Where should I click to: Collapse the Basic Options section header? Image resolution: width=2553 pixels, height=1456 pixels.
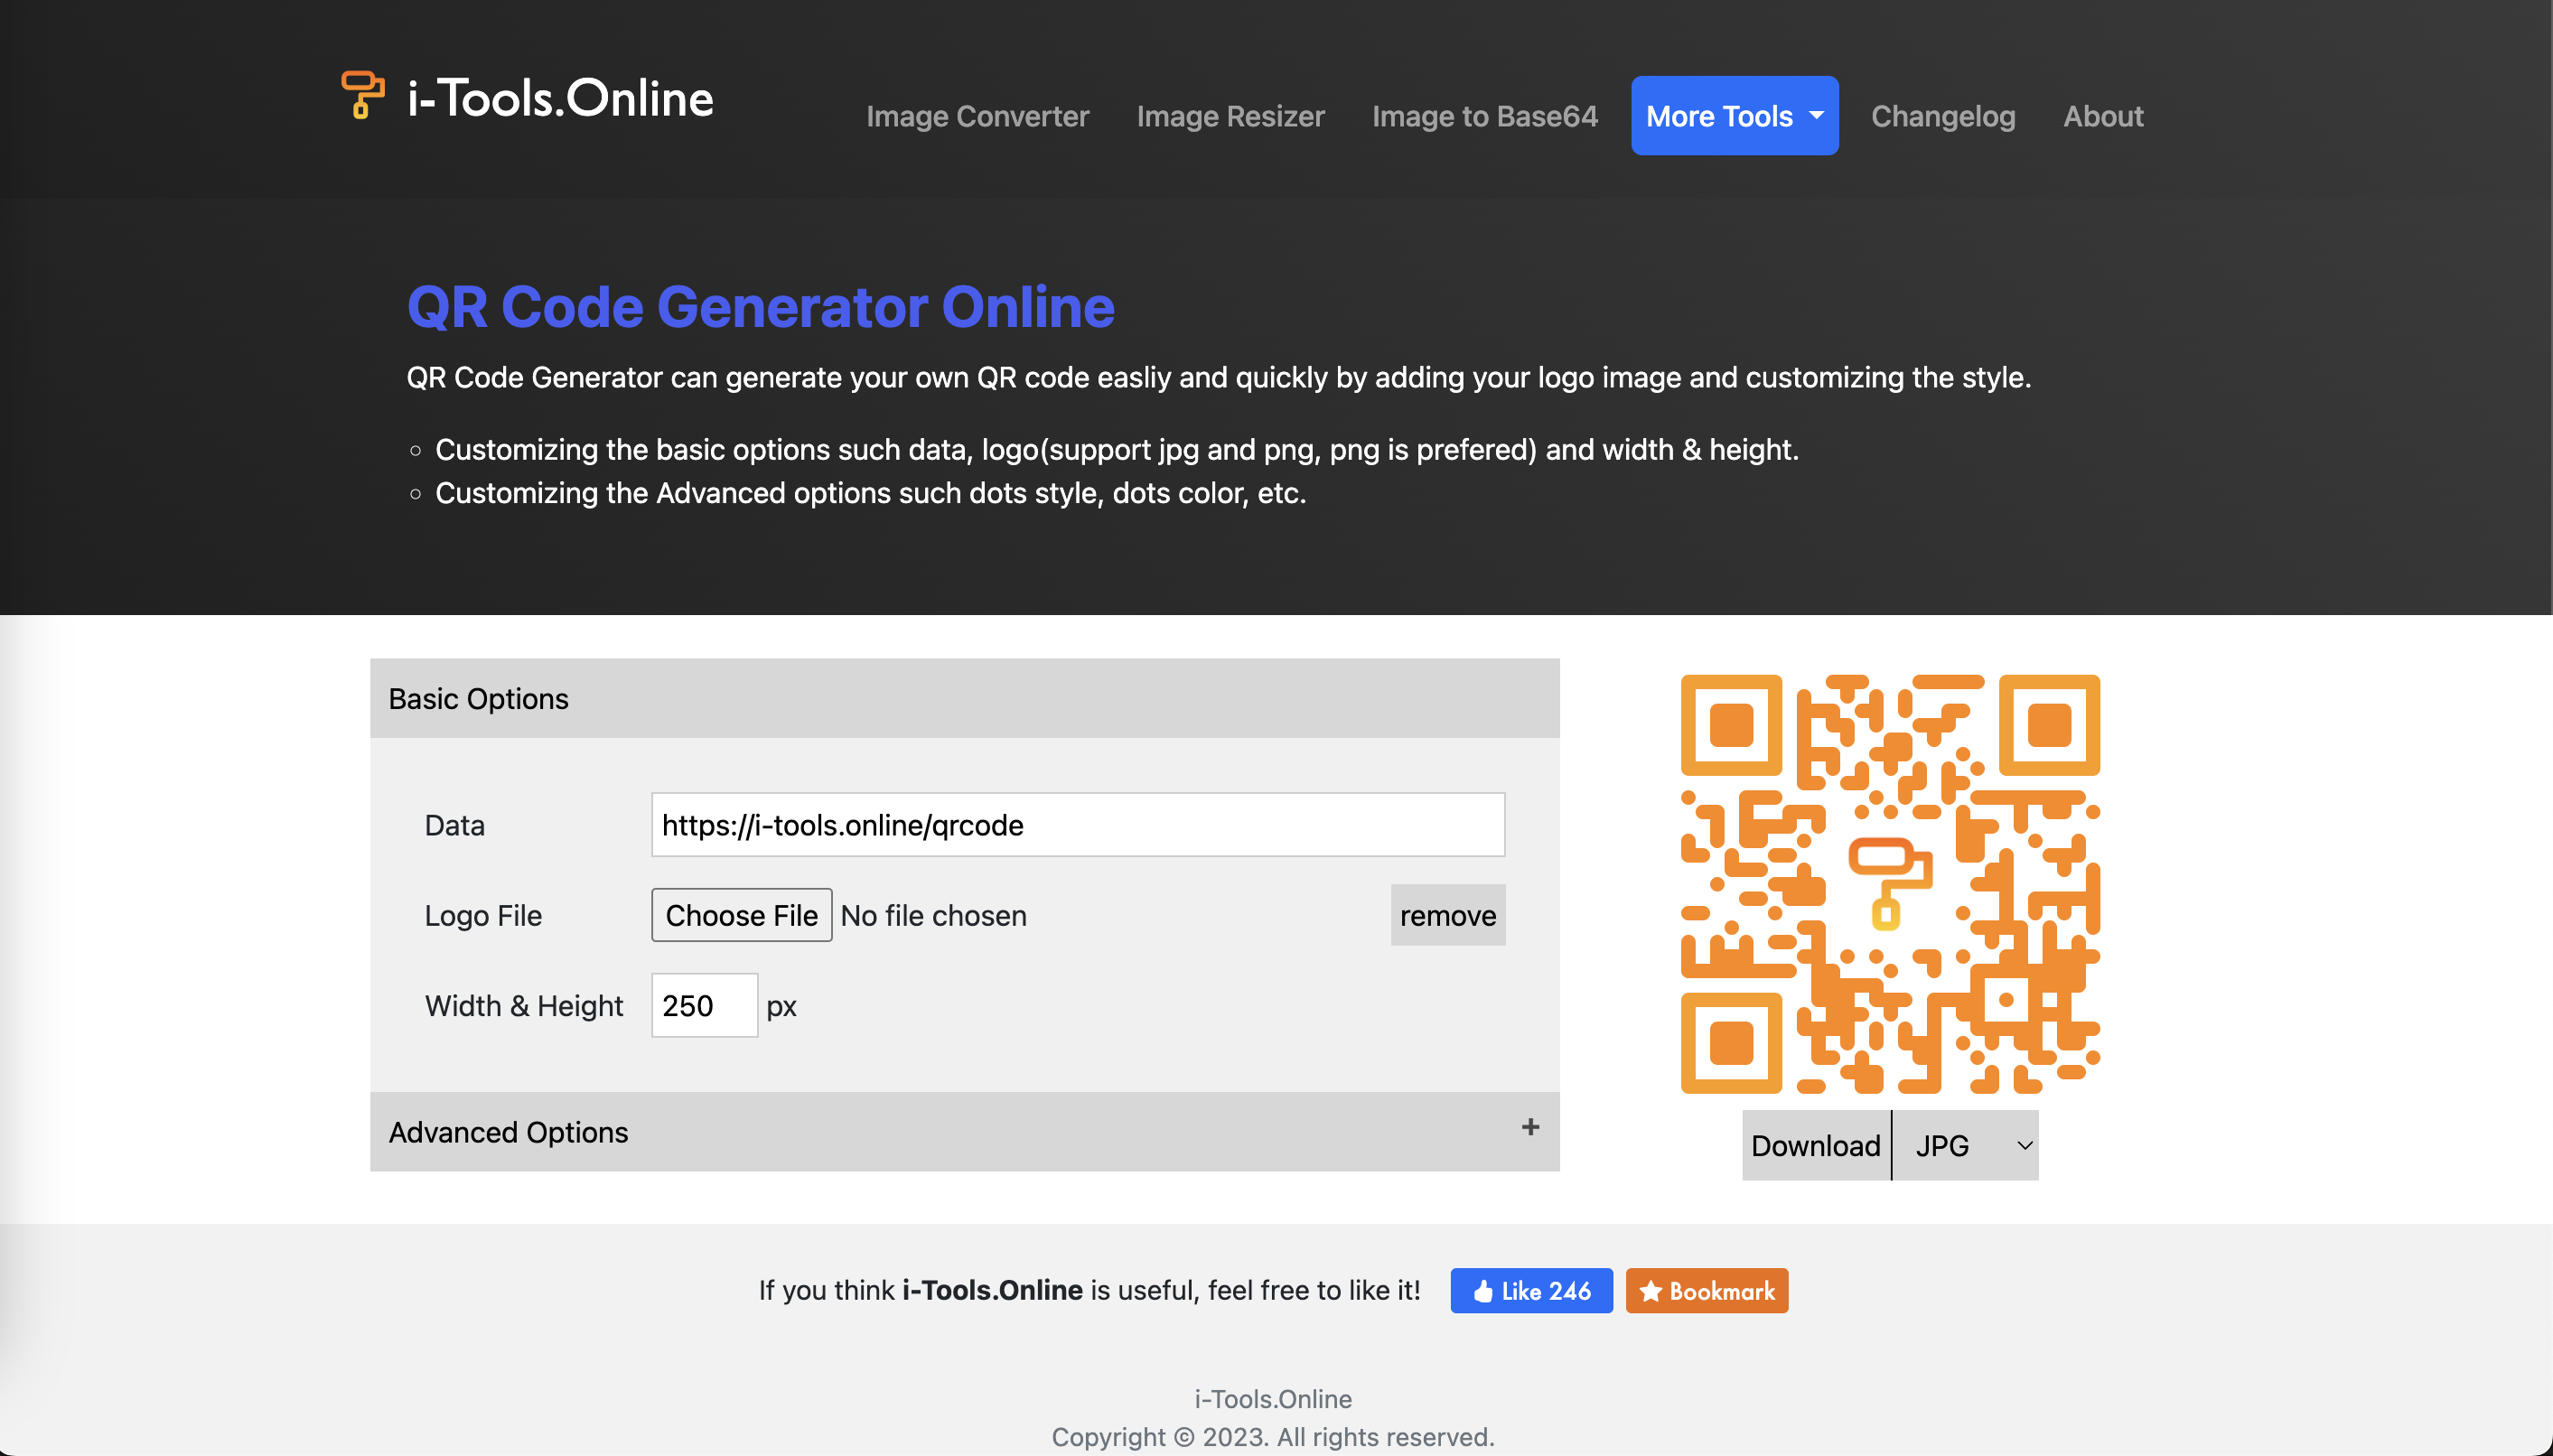(964, 698)
